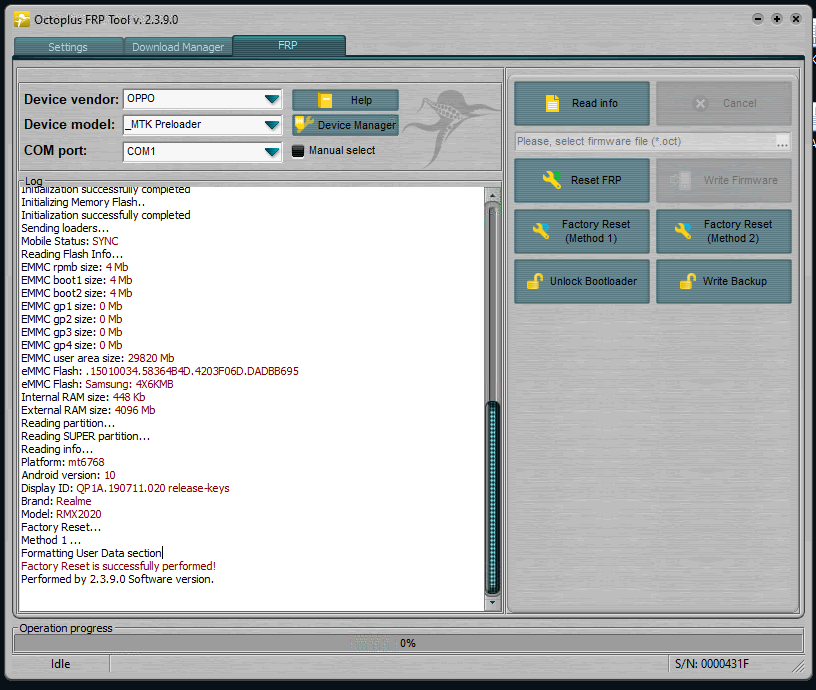
Task: Enable the Manual select checkbox
Action: pyautogui.click(x=298, y=151)
